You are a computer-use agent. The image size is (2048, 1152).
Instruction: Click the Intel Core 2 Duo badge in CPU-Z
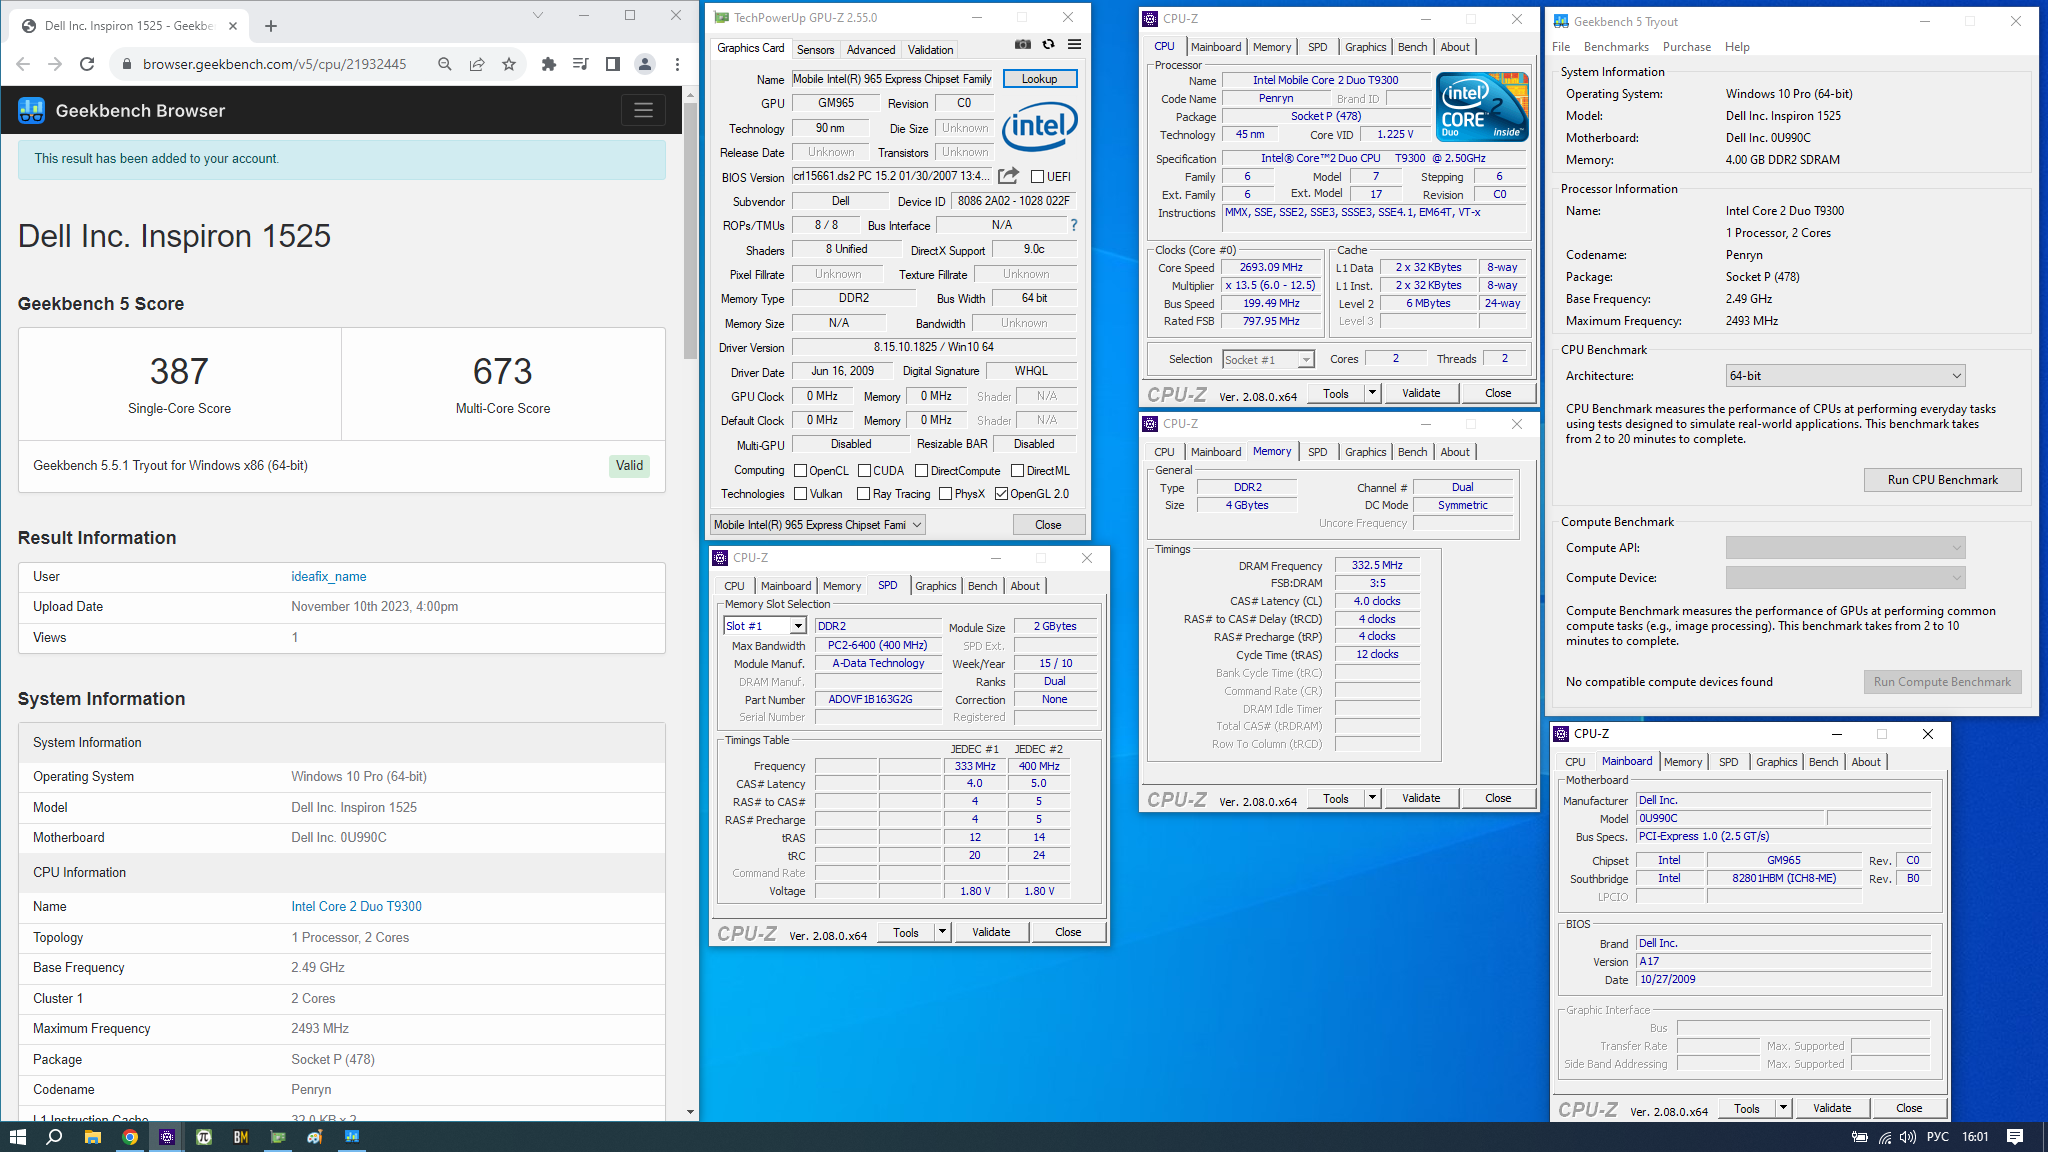coord(1482,106)
